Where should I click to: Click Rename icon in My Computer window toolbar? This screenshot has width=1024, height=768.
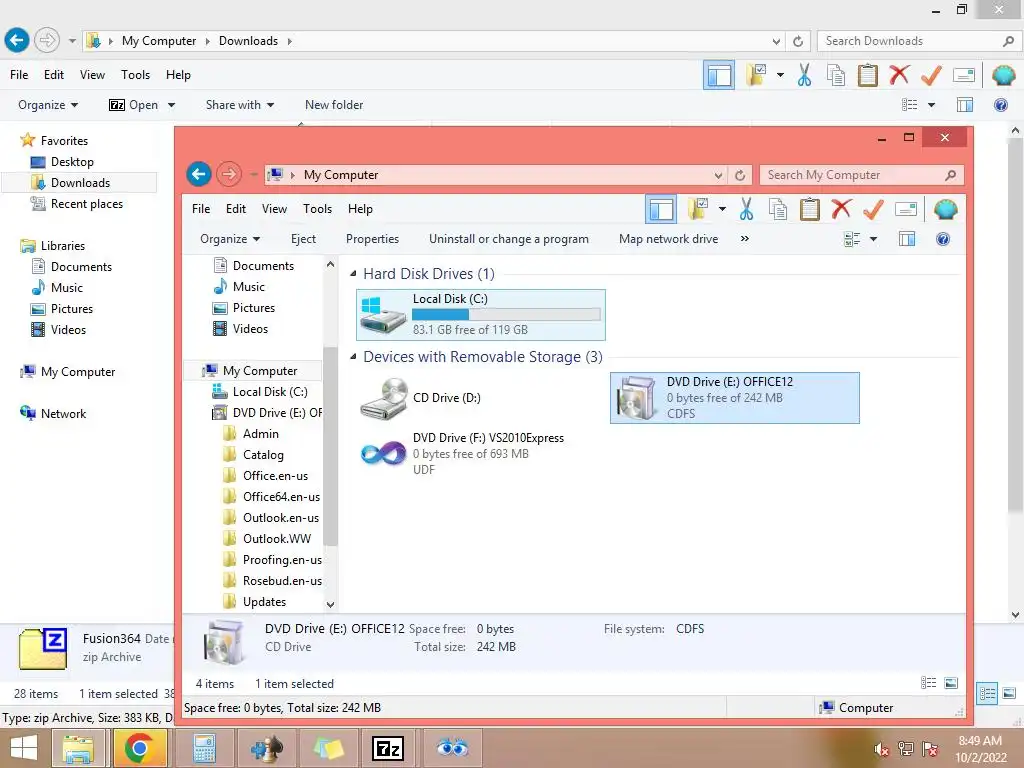pyautogui.click(x=906, y=209)
